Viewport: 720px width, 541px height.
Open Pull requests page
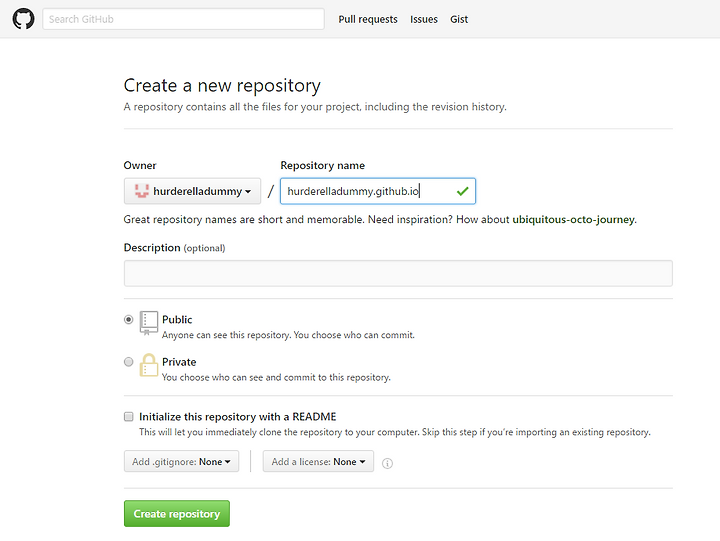[368, 19]
